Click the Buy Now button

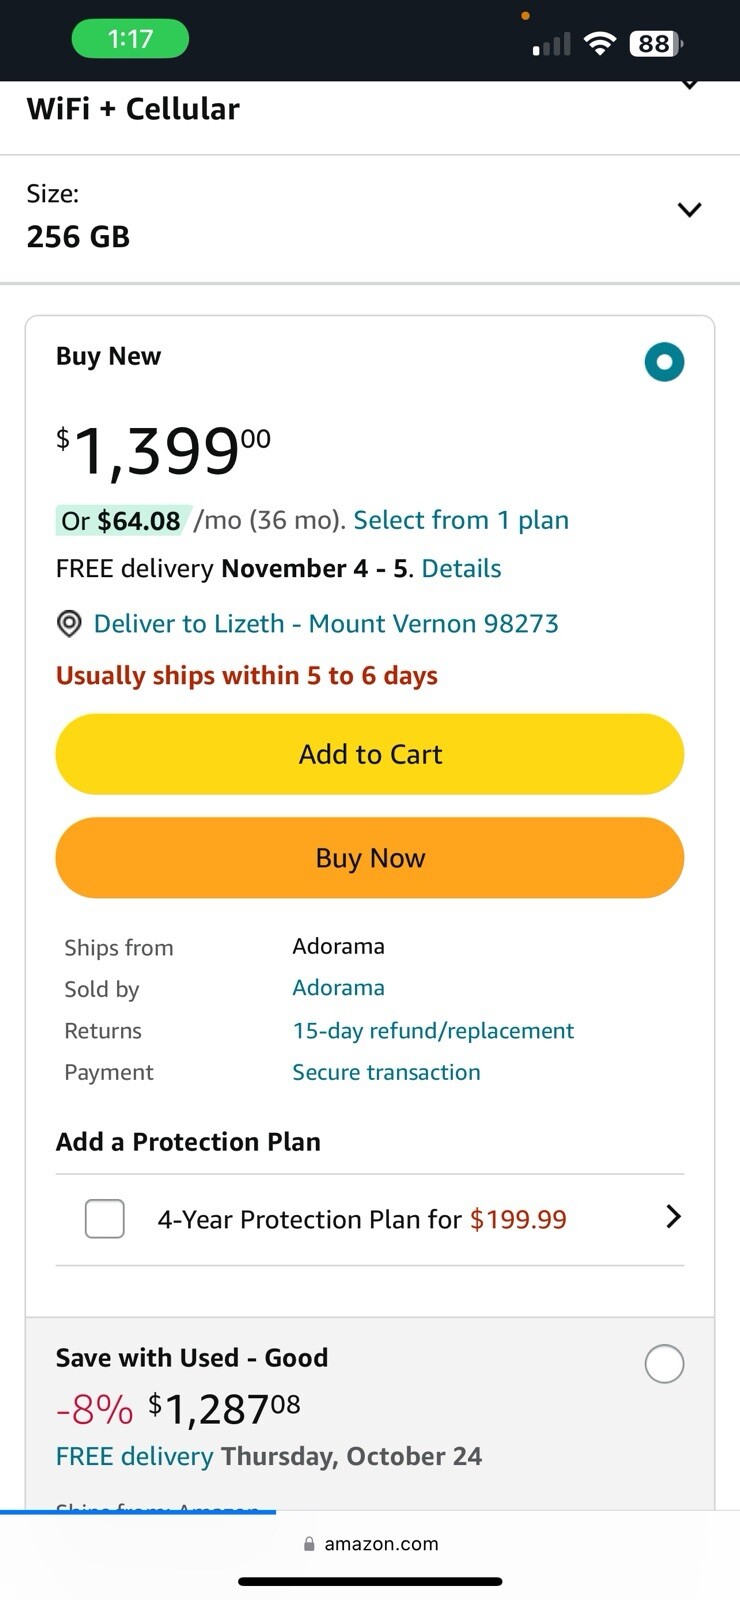[370, 858]
